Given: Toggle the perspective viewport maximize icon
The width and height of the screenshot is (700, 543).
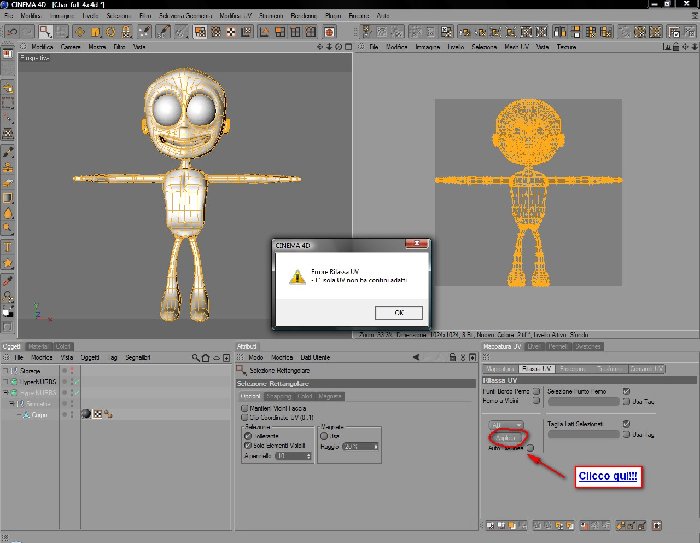Looking at the screenshot, I should pyautogui.click(x=348, y=46).
